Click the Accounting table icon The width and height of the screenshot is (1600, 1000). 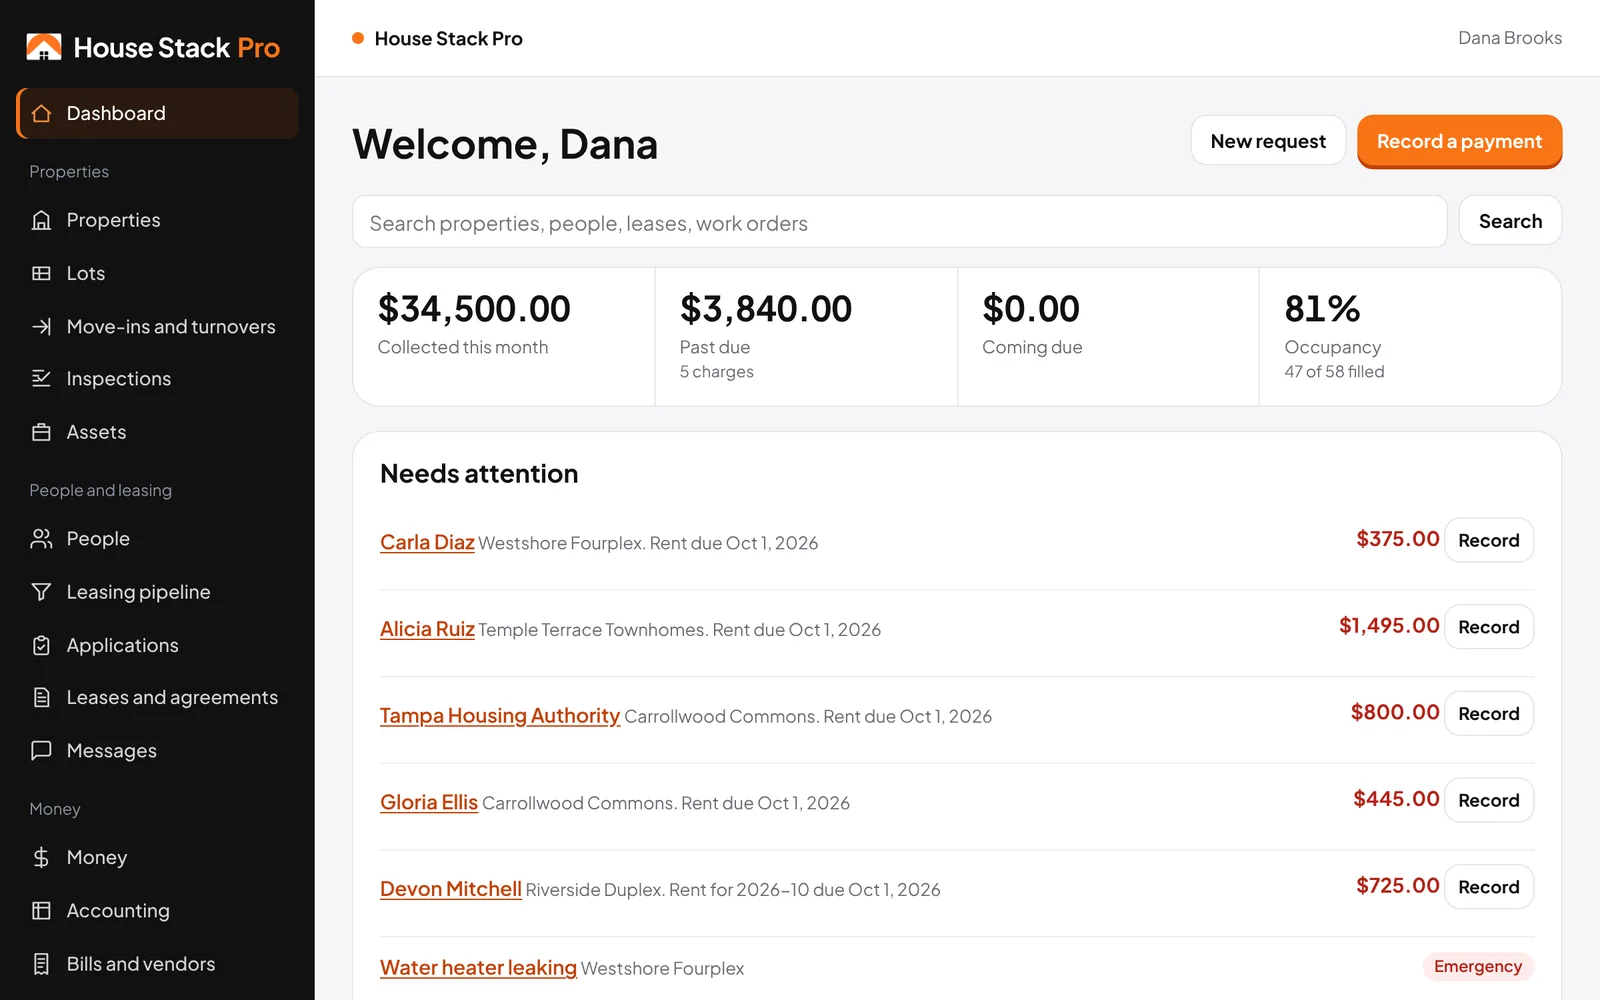pyautogui.click(x=41, y=910)
